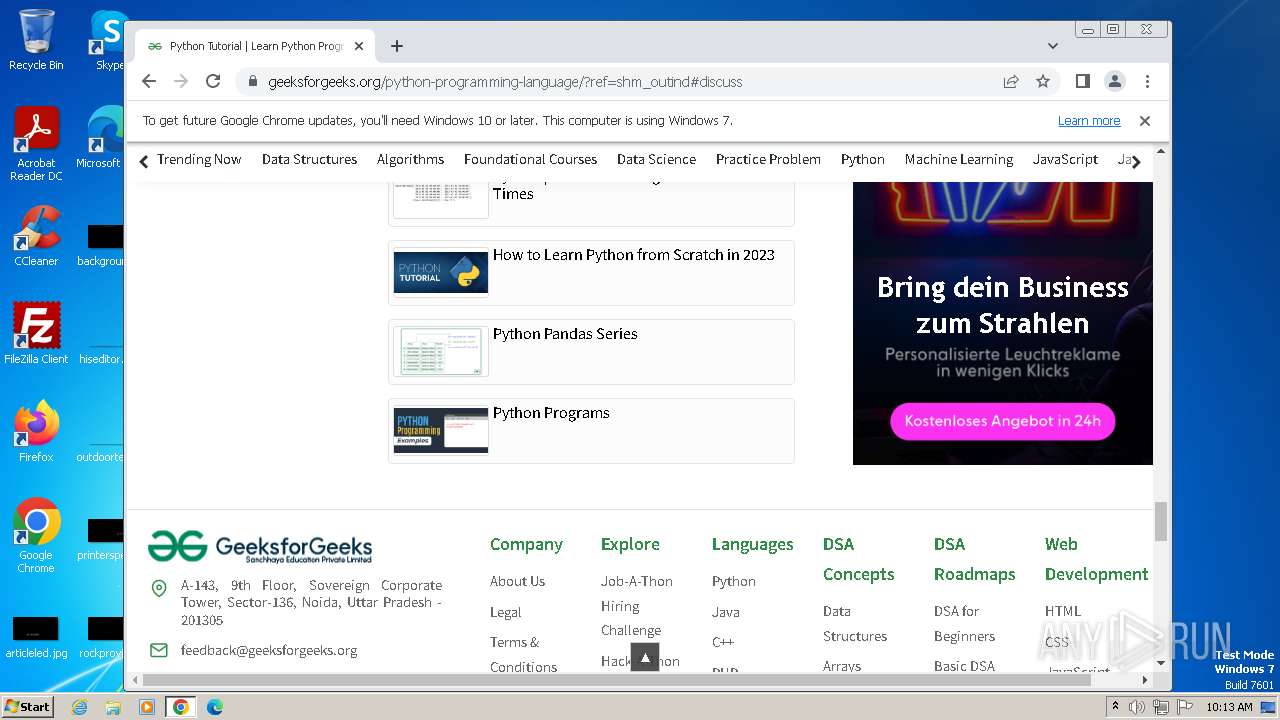
Task: Open Edge from the taskbar
Action: [215, 707]
